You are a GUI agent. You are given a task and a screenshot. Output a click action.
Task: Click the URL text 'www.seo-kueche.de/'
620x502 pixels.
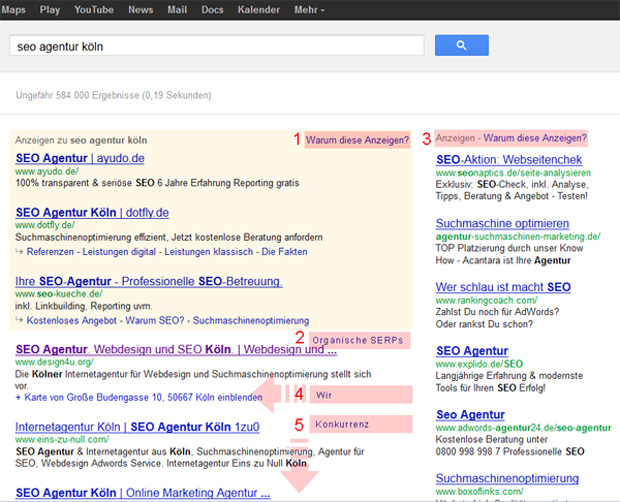pyautogui.click(x=59, y=294)
